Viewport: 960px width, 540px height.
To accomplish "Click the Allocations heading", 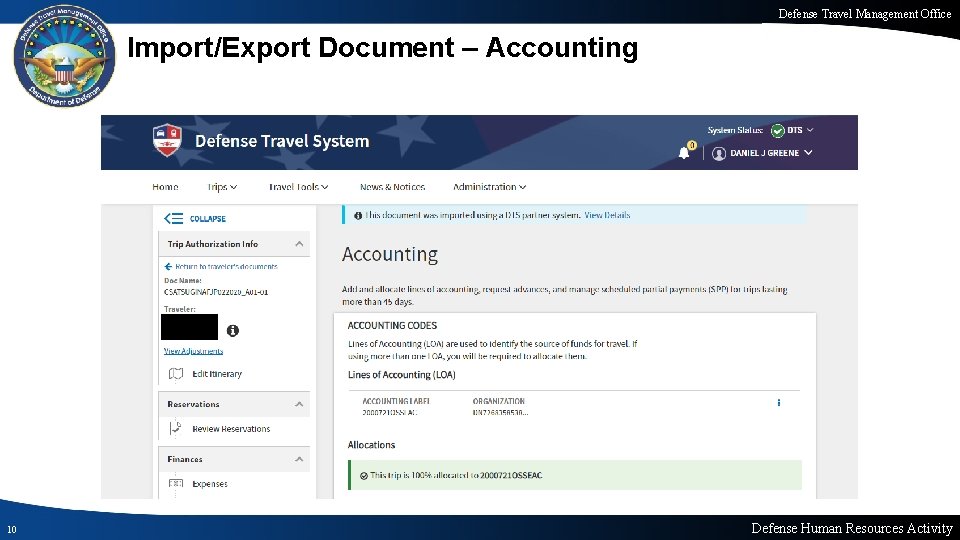I will (372, 445).
